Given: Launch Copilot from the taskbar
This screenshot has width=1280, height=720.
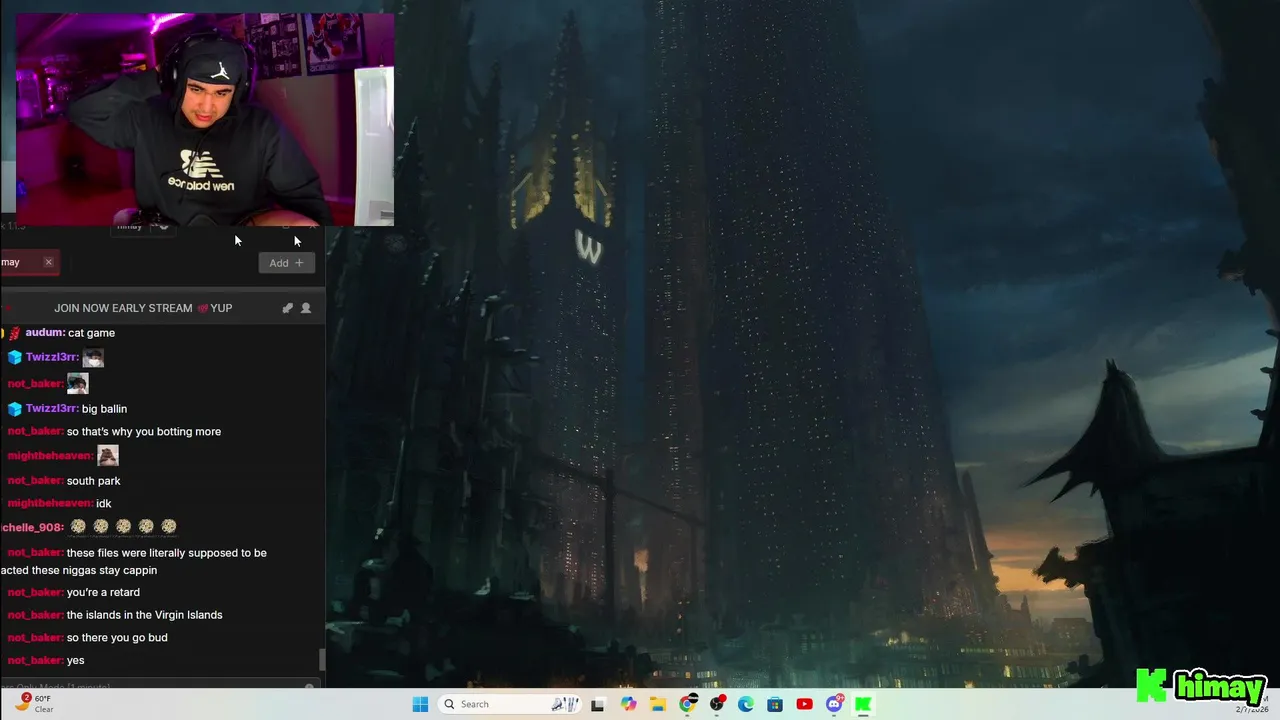Looking at the screenshot, I should pos(628,704).
